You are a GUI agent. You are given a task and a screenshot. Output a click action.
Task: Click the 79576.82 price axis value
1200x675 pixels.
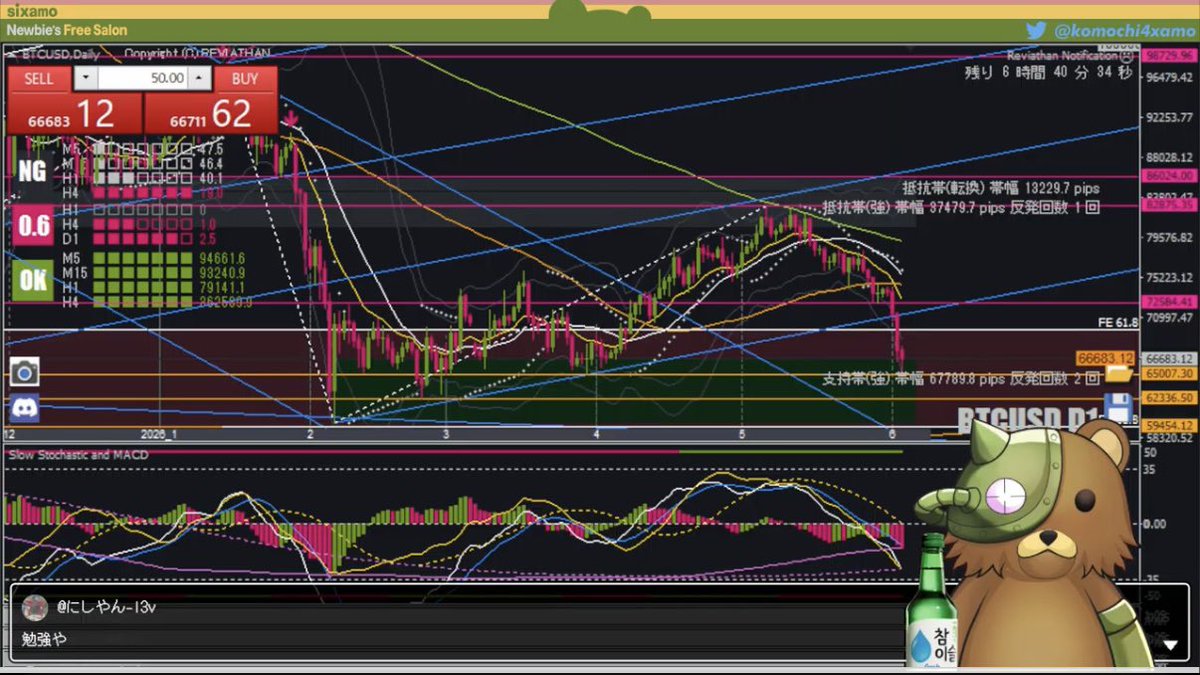(1168, 238)
